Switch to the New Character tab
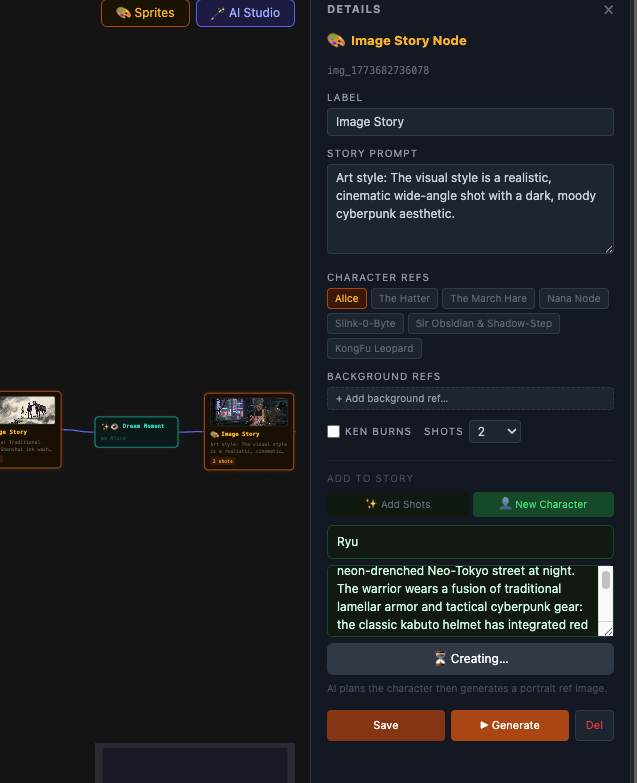Screen dimensions: 637x783 pyautogui.click(x=543, y=504)
